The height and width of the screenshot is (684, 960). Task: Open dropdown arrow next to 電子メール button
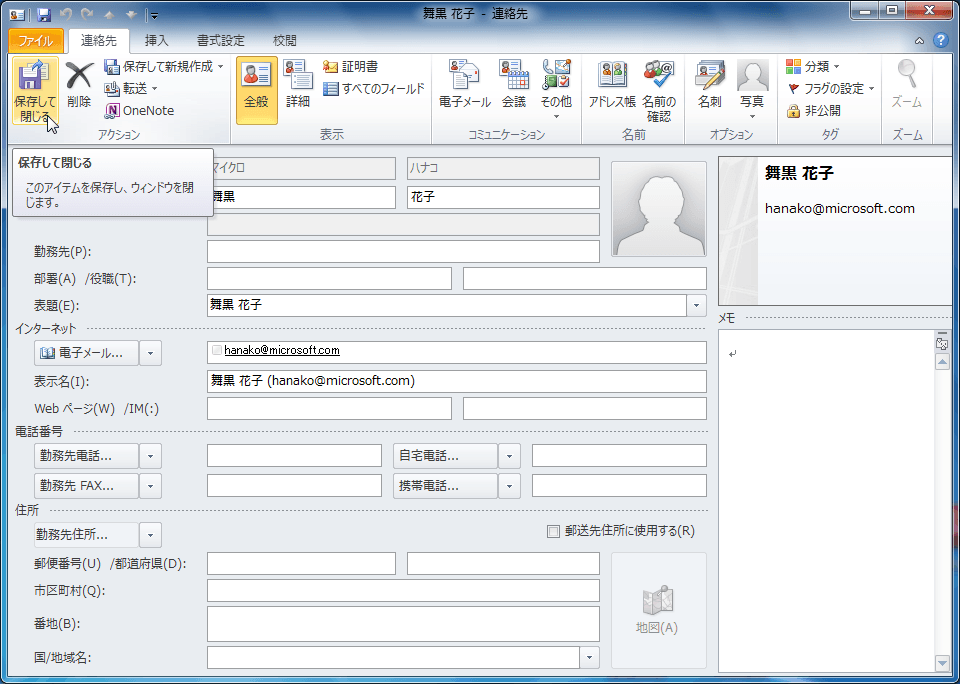[x=151, y=353]
